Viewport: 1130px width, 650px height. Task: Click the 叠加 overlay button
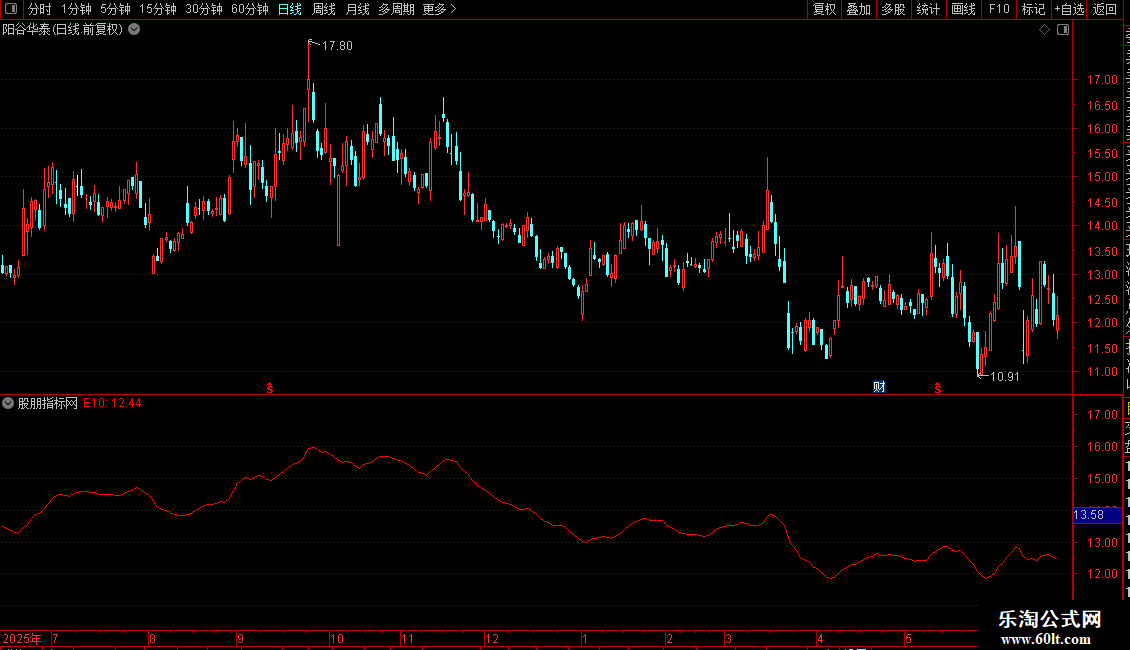858,9
